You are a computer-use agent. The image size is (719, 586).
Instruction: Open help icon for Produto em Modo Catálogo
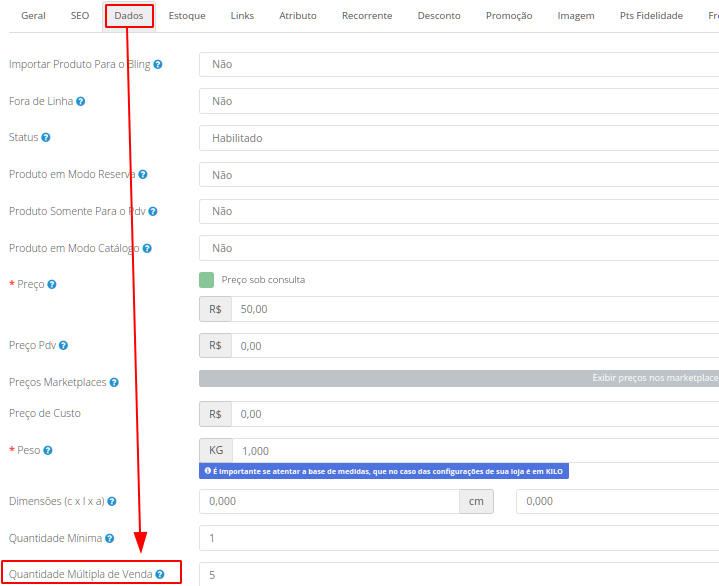147,248
